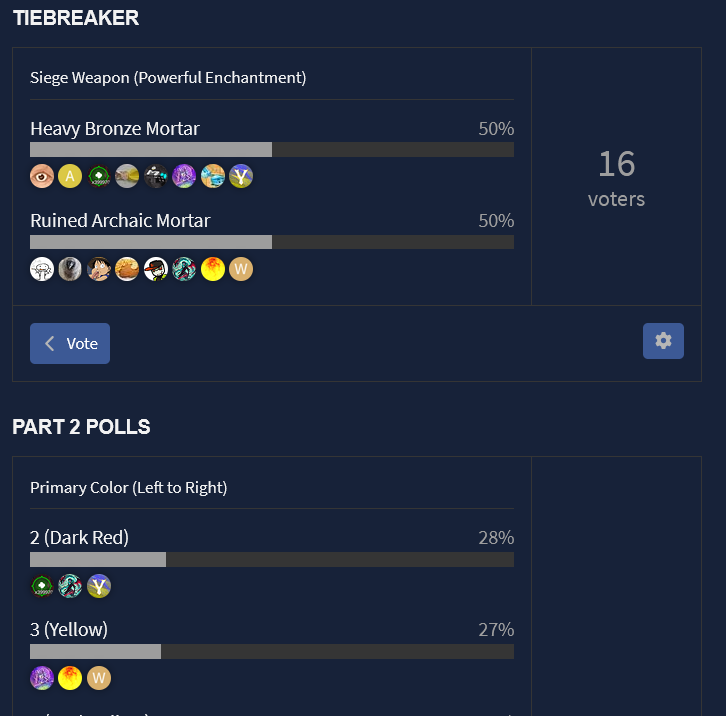
Task: Click the purple avatar under 3 (Yellow)
Action: coord(42,678)
